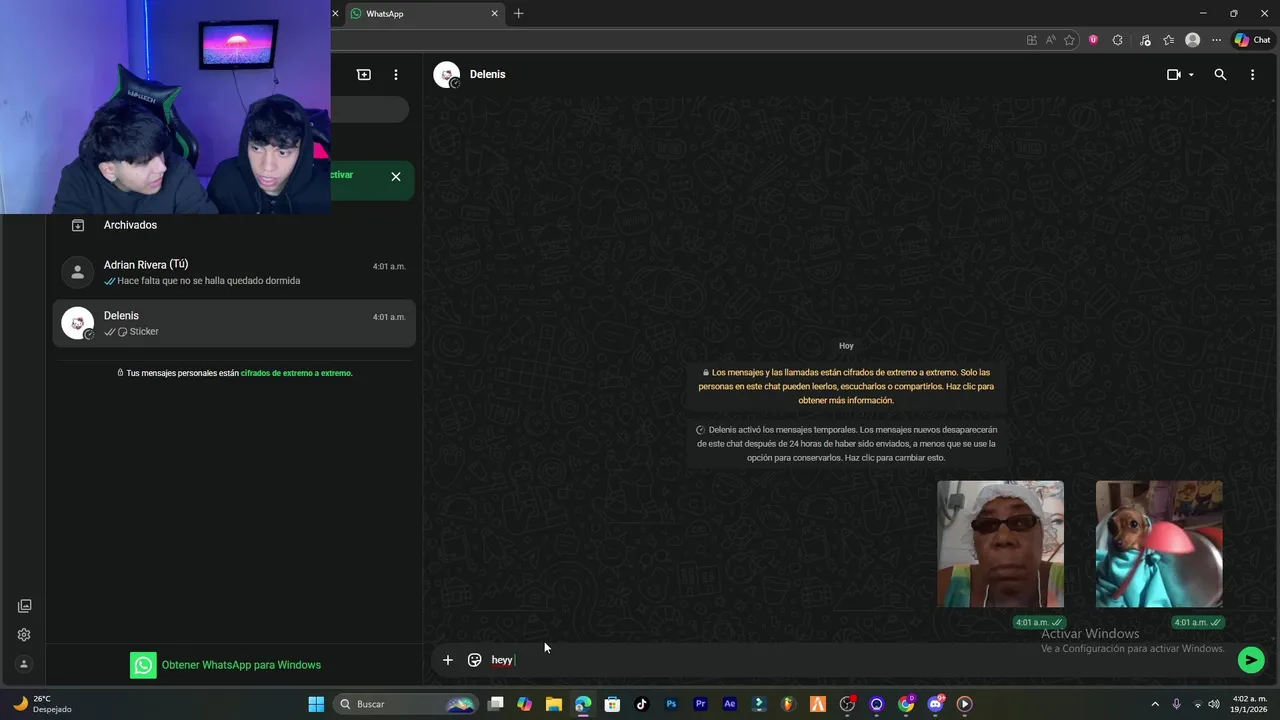Open the chat list three-dot menu

(396, 75)
